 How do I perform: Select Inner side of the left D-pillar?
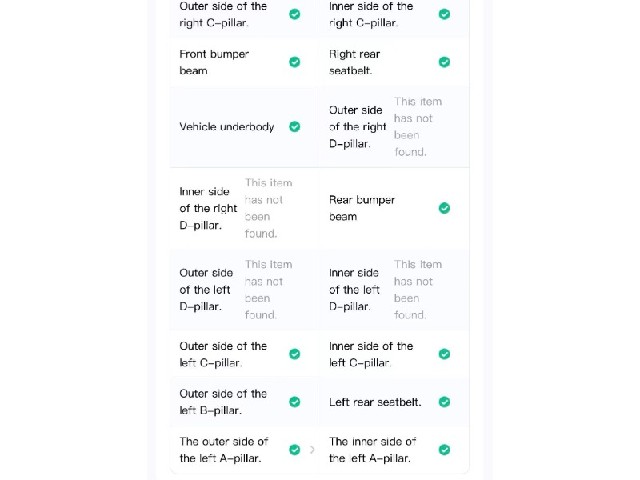[x=354, y=290]
